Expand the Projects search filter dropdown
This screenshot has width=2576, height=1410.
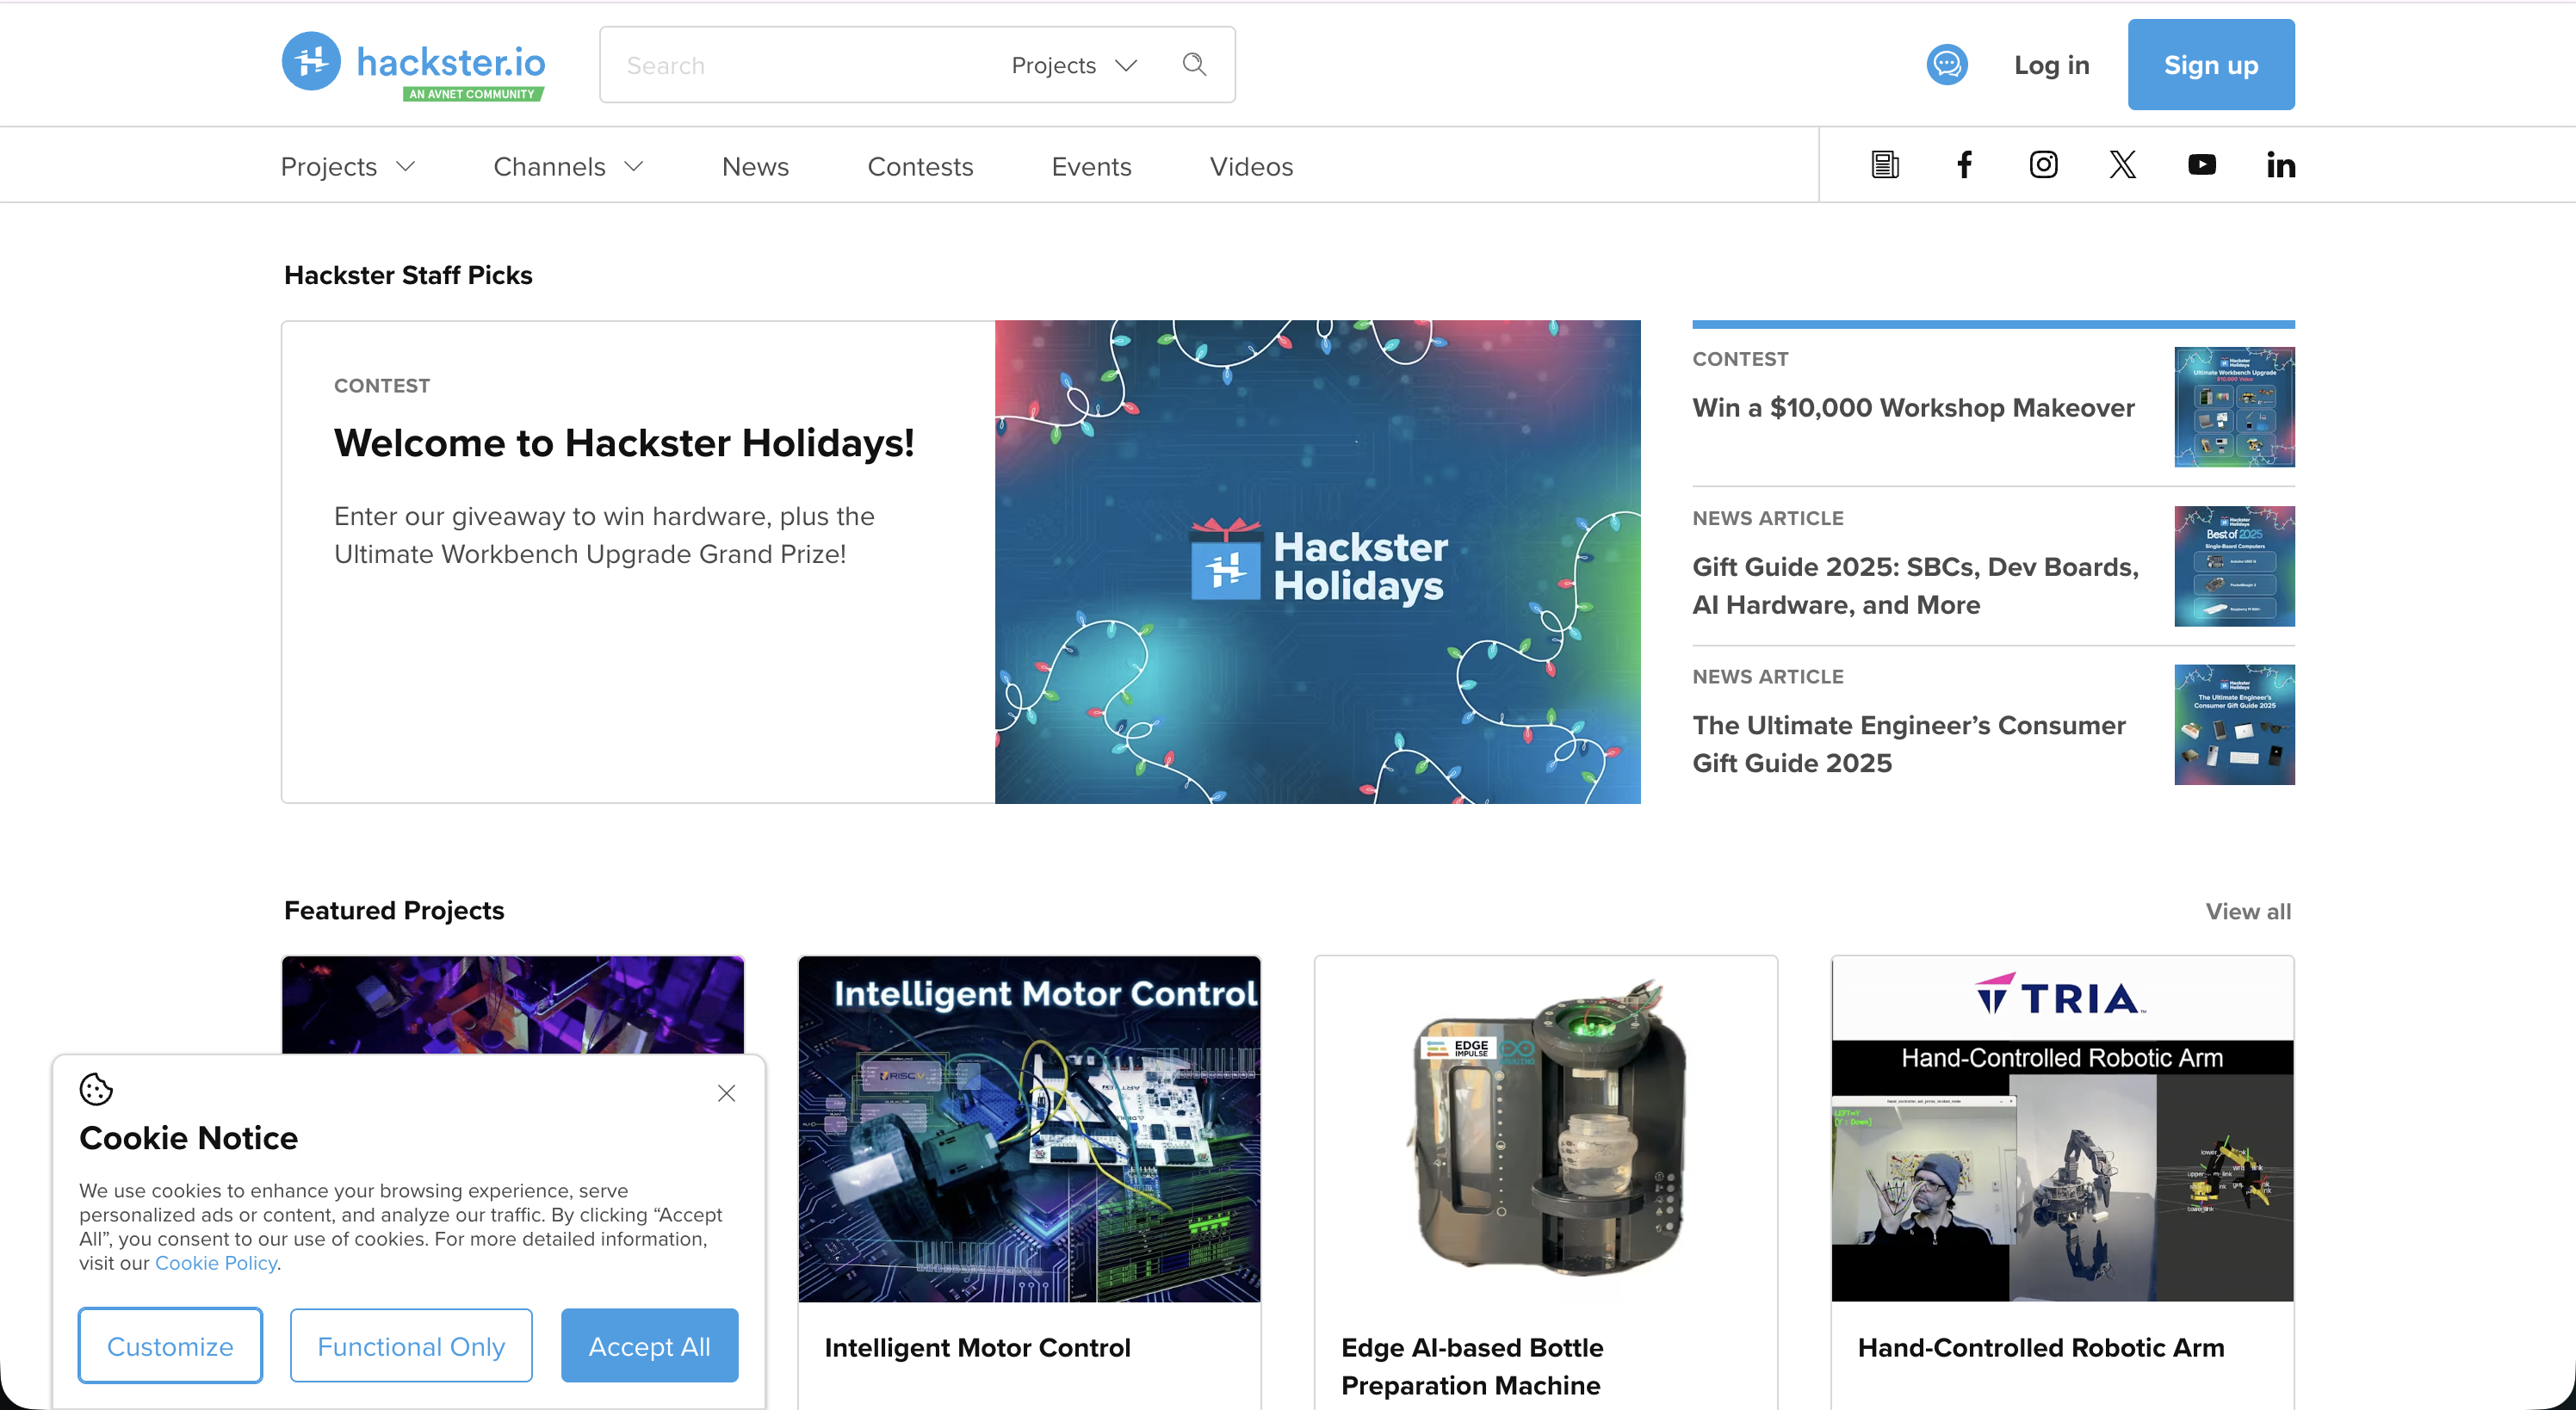pos(1074,65)
